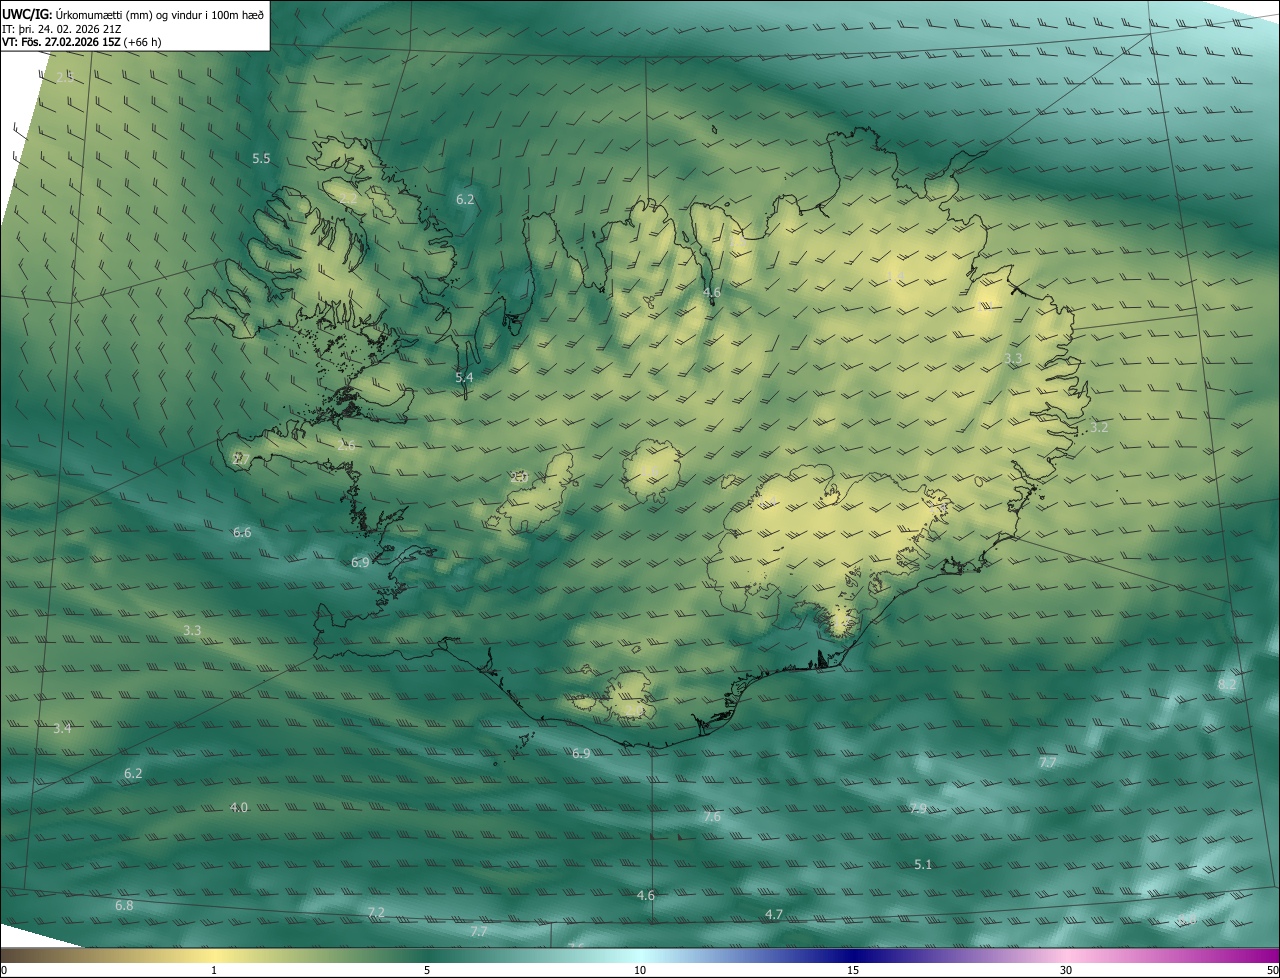Click the 4.0 value label
Screen dimensions: 1280x978
pos(239,807)
